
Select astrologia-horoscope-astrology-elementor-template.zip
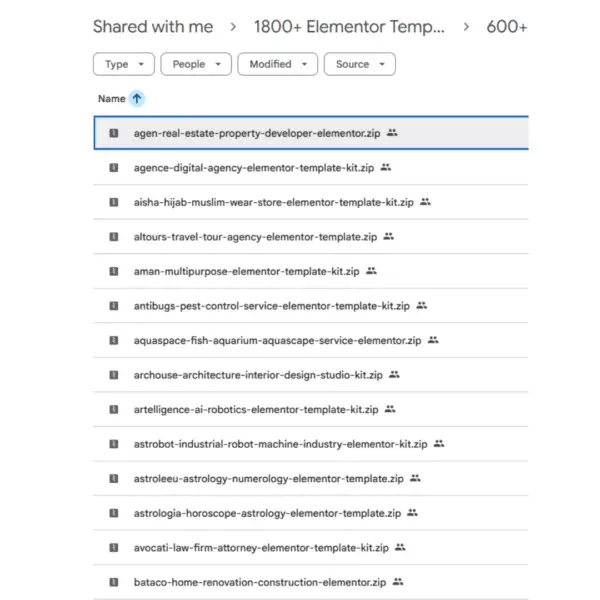click(311, 513)
